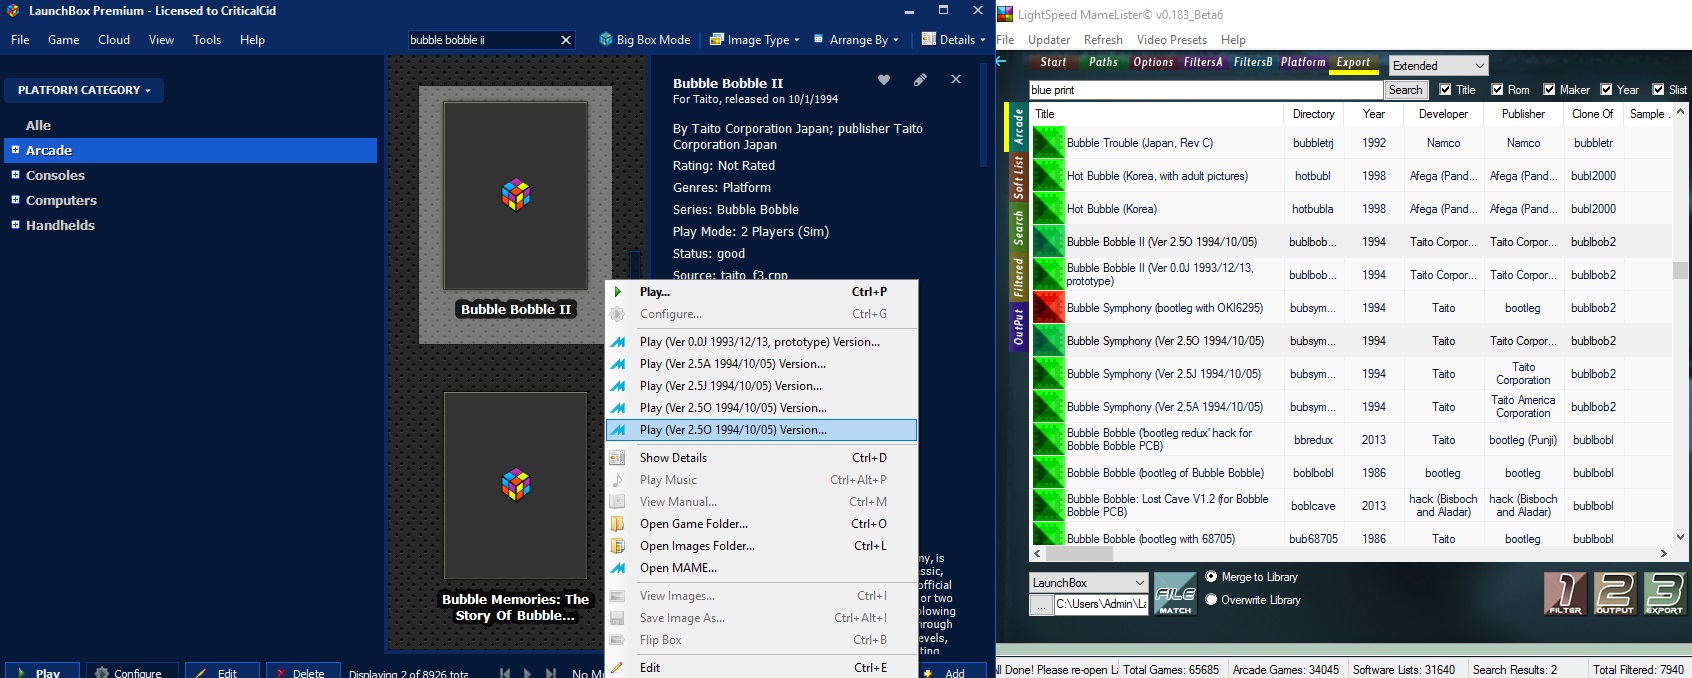The image size is (1692, 678).
Task: Click the FILE MATCH icon in MameLister
Action: pos(1175,593)
